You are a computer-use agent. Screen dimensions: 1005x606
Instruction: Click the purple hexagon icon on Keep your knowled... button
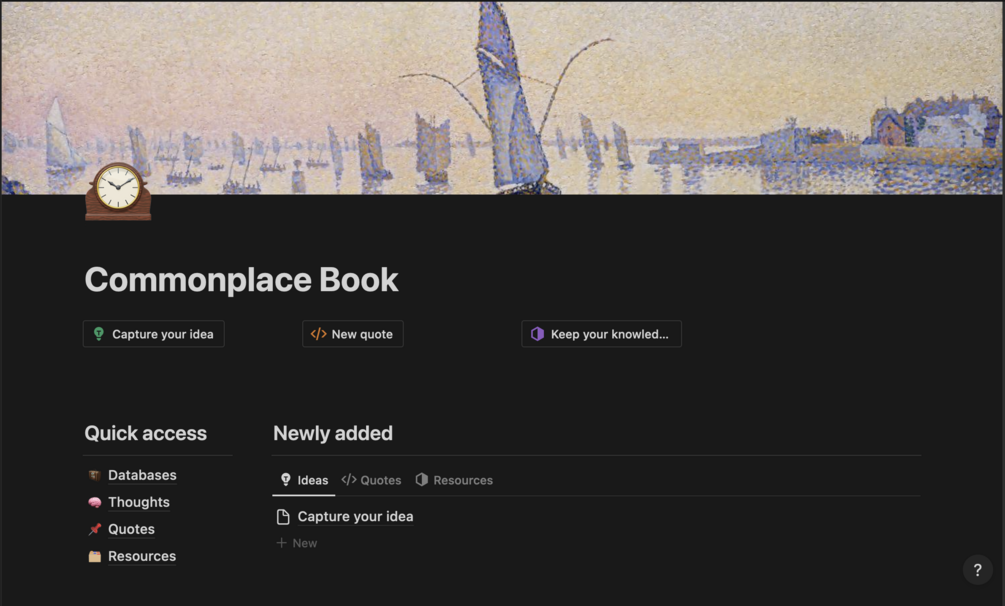click(x=537, y=334)
